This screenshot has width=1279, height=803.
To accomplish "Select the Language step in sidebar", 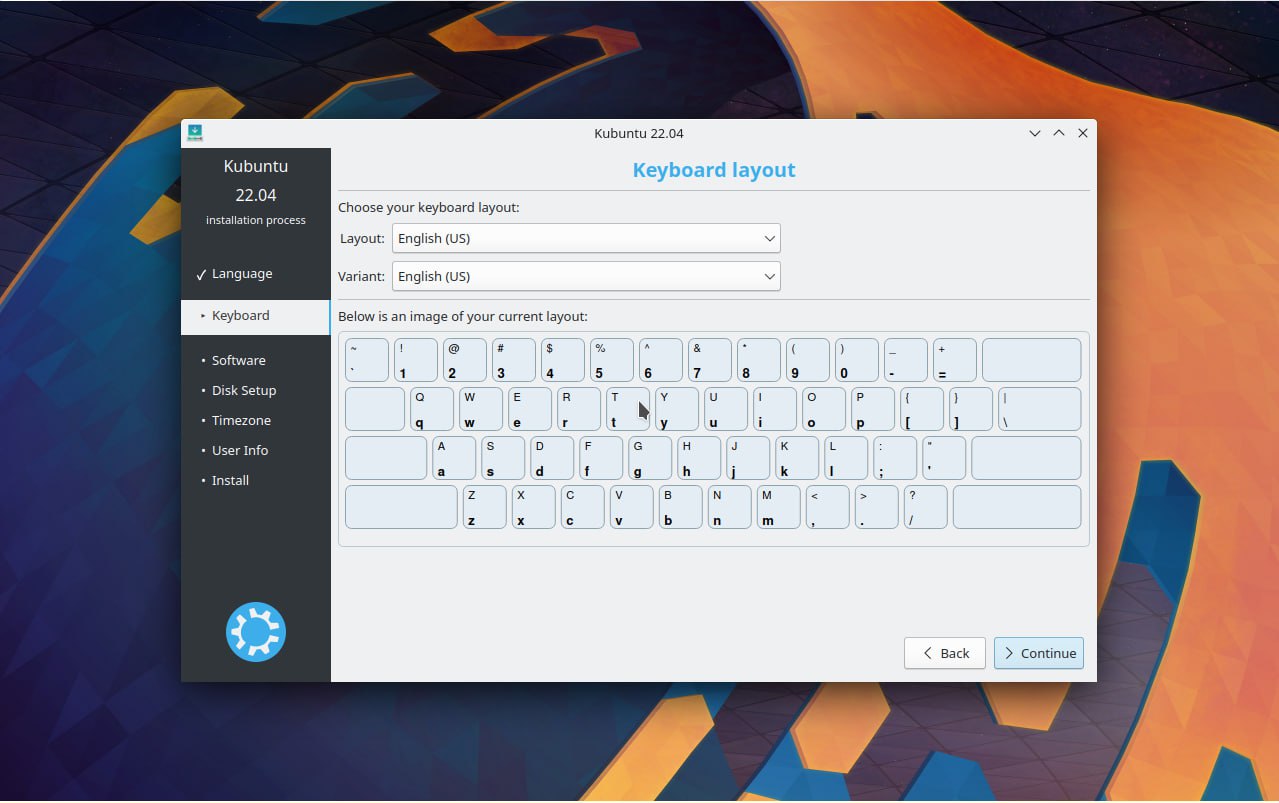I will [242, 273].
